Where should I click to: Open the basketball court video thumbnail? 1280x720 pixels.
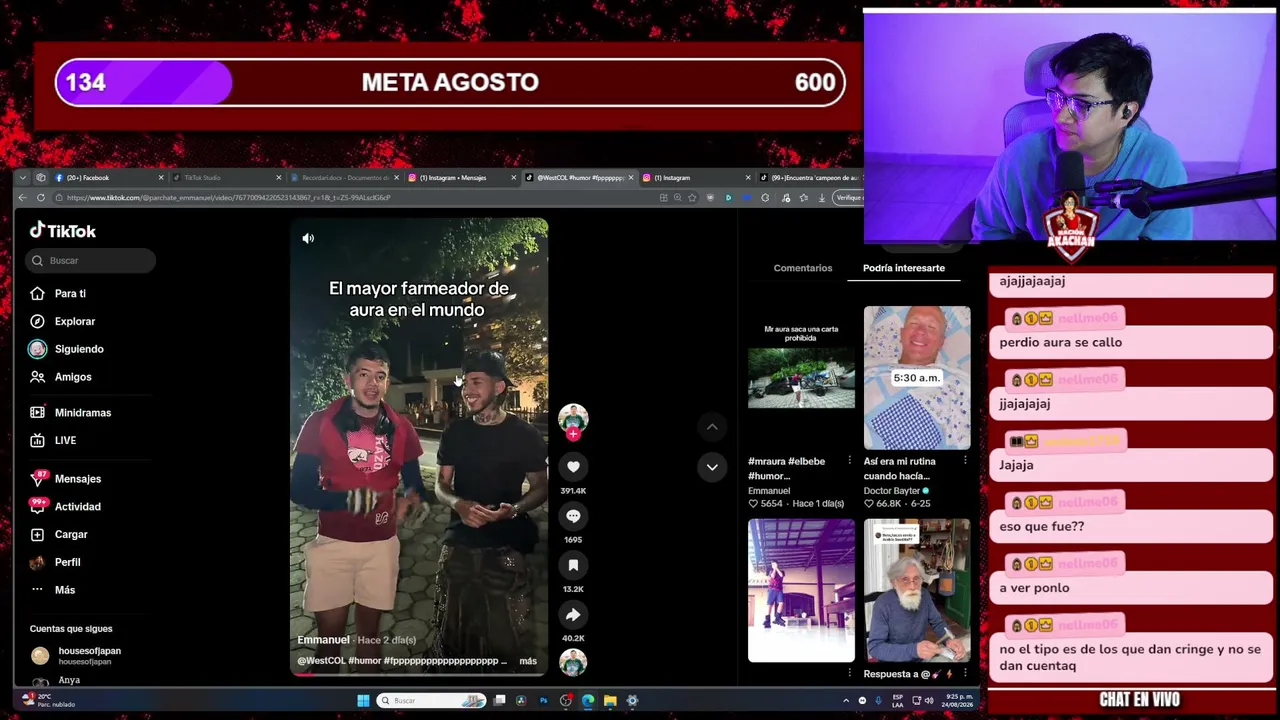click(801, 590)
